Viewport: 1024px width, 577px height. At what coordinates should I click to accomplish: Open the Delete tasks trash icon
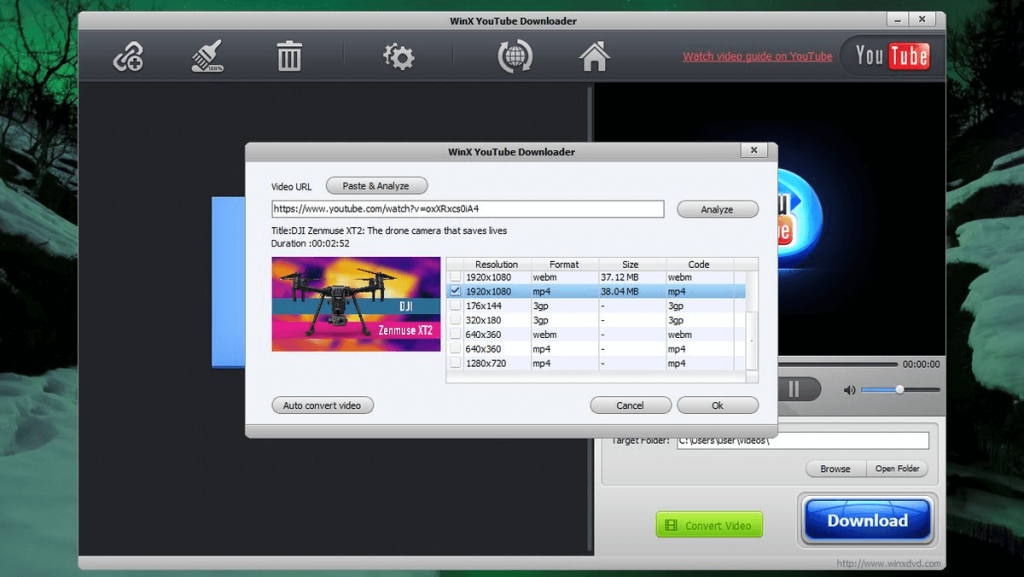tap(289, 56)
